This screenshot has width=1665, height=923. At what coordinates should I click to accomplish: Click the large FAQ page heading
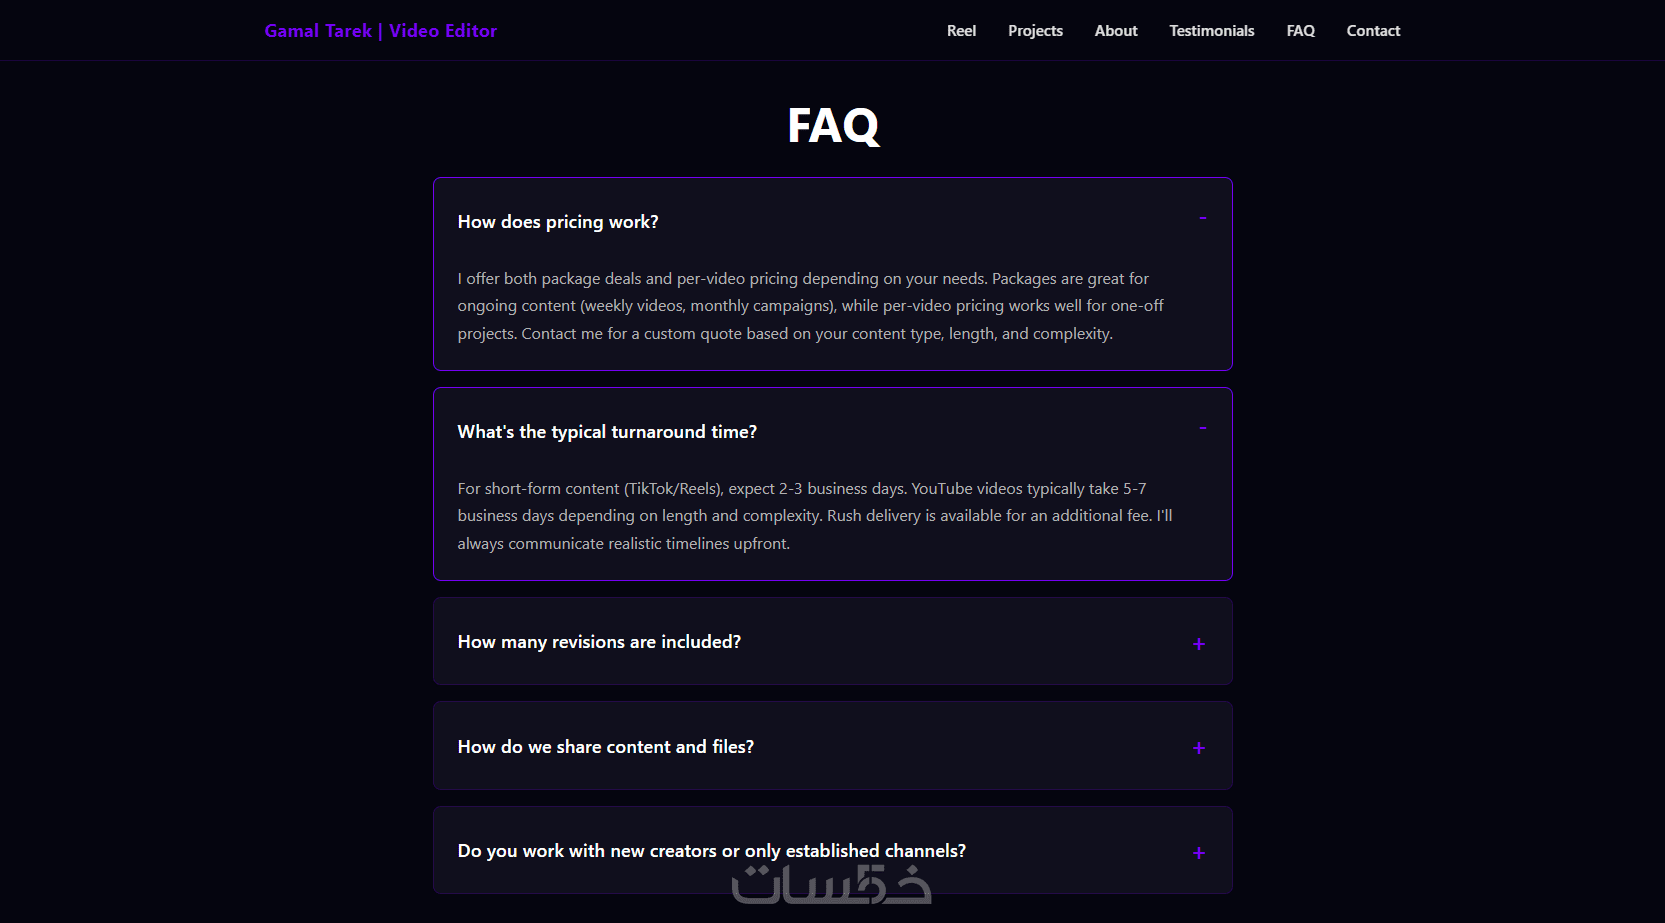click(832, 126)
